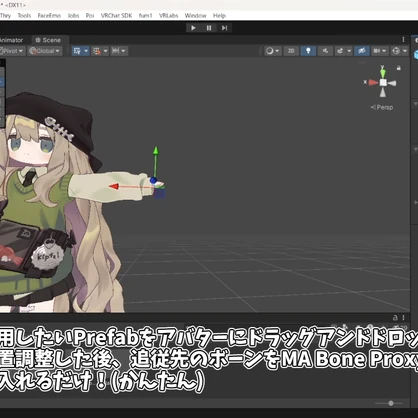Click the green Y axis cone on orientation gizmo
418x418 pixels.
click(x=383, y=72)
